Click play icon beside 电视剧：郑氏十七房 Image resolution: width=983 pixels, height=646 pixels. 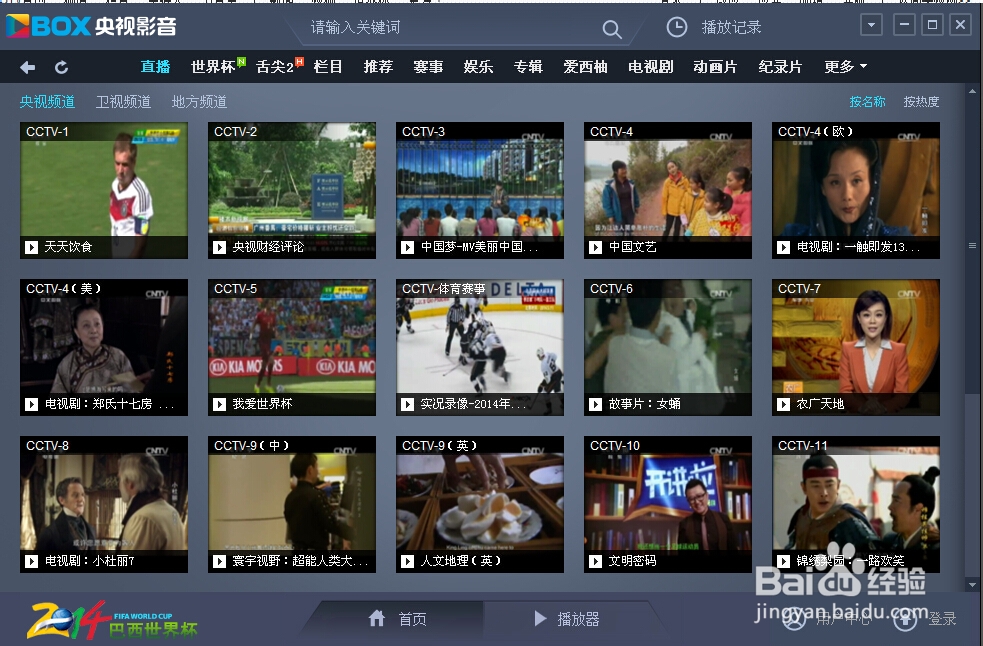click(31, 405)
